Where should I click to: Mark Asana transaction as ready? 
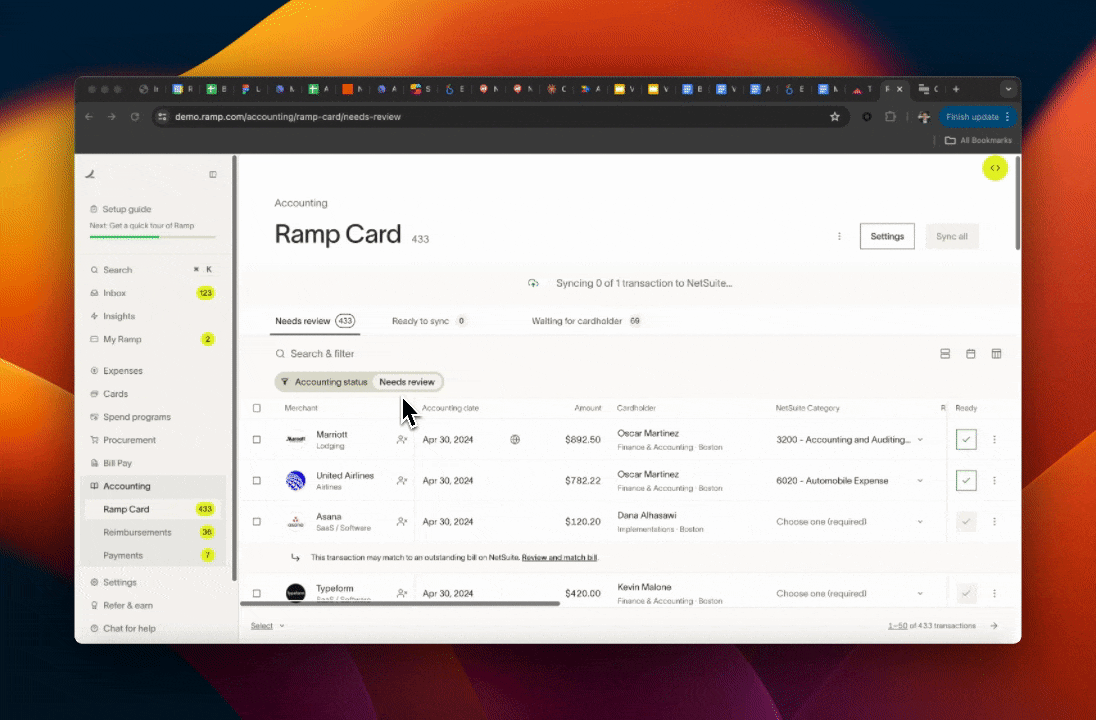pyautogui.click(x=966, y=521)
